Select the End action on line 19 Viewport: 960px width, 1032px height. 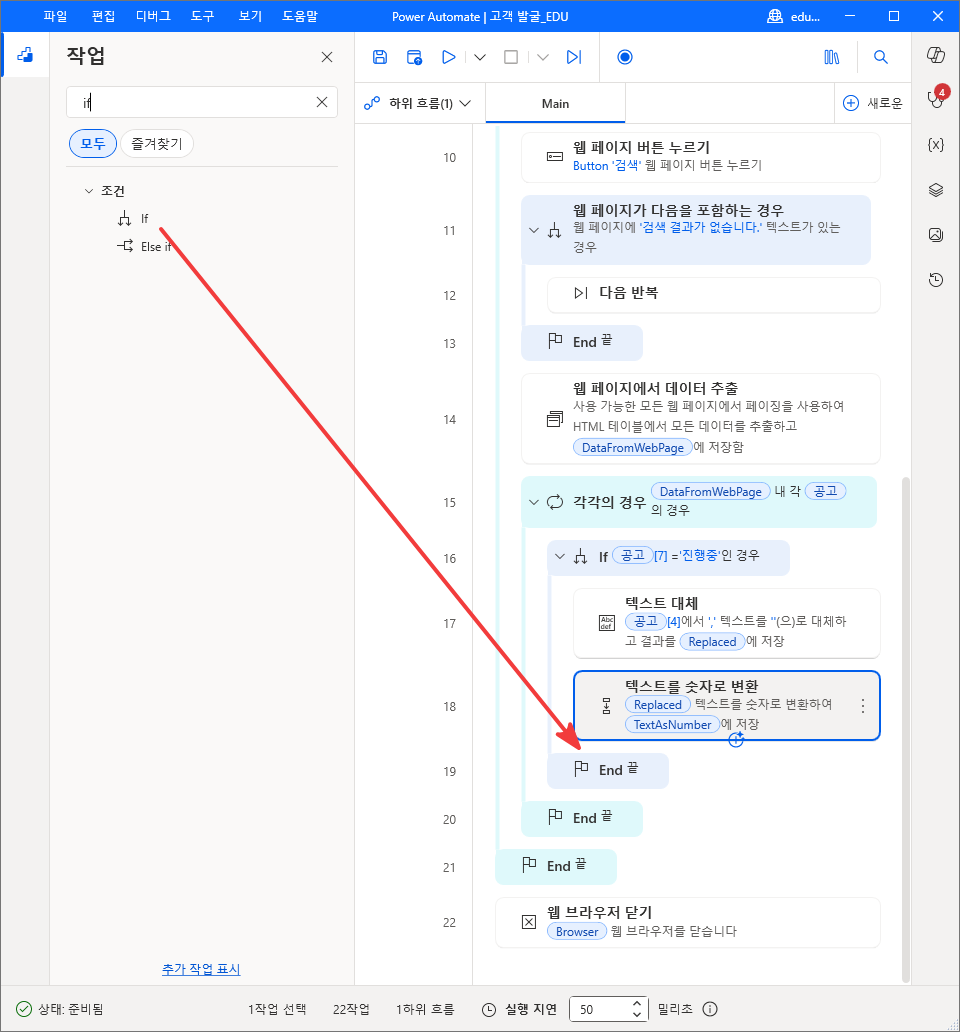608,770
